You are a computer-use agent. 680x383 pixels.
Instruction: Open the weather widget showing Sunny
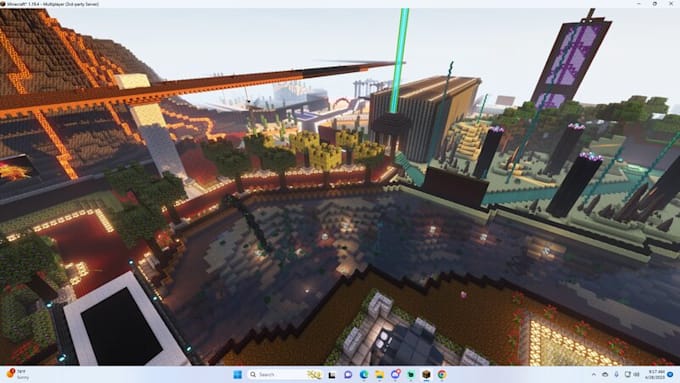(x=17, y=374)
